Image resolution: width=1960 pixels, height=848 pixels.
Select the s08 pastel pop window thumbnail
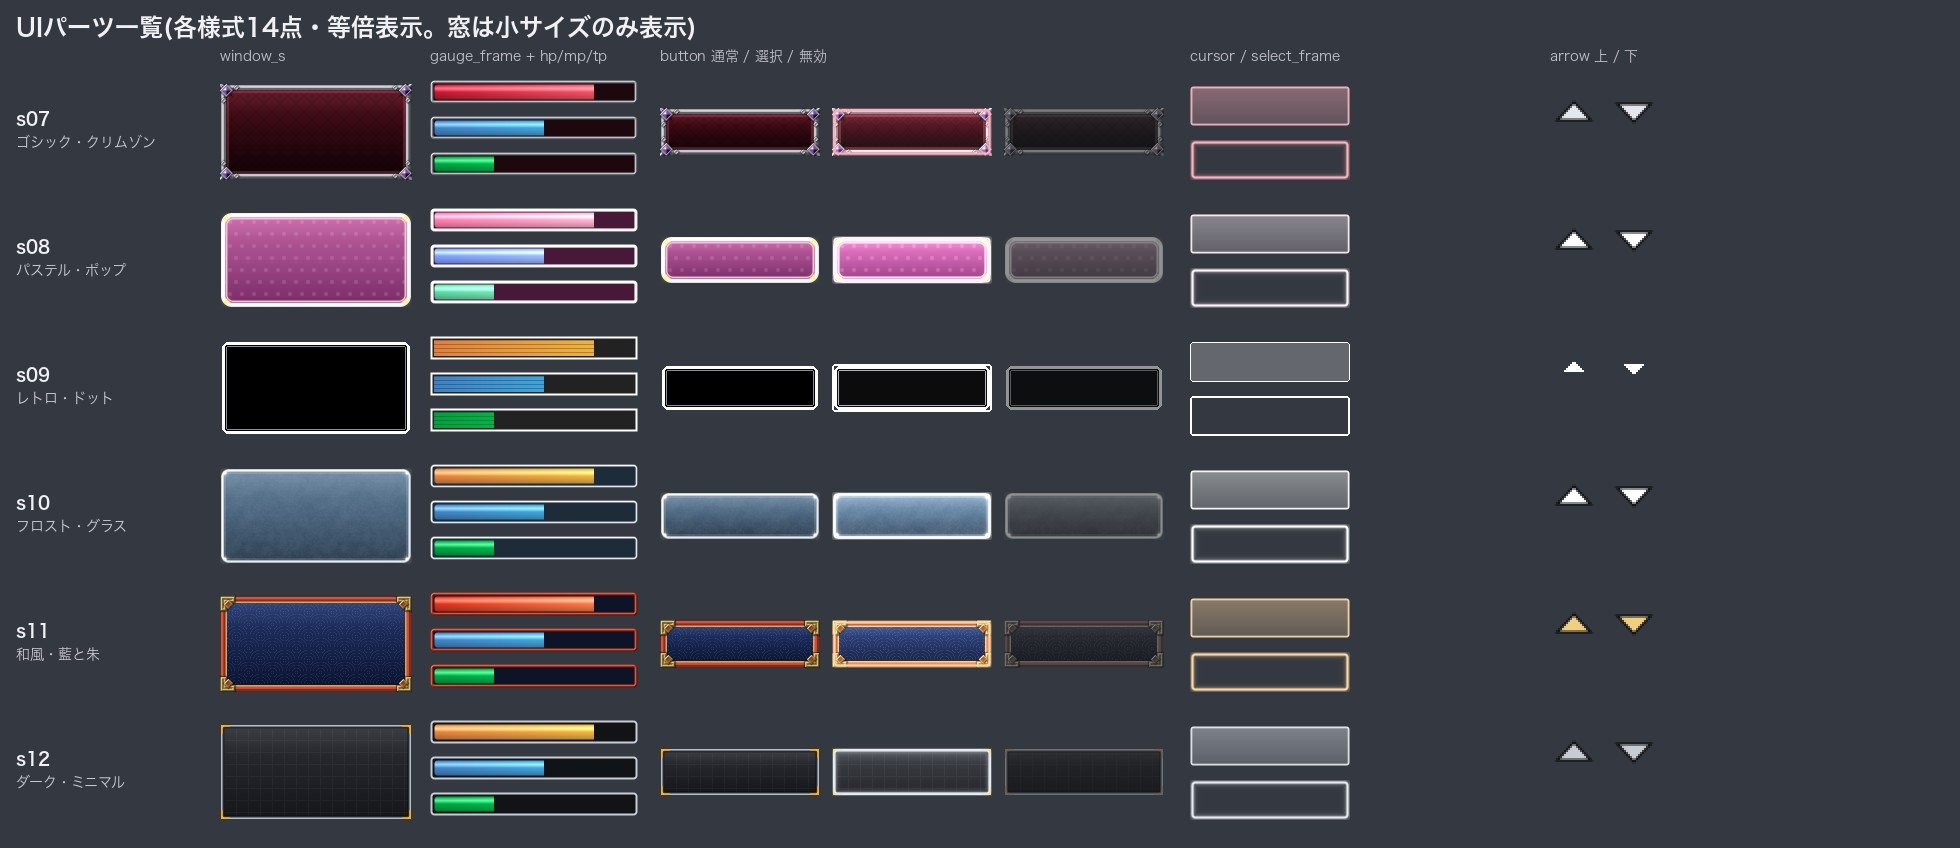tap(316, 260)
